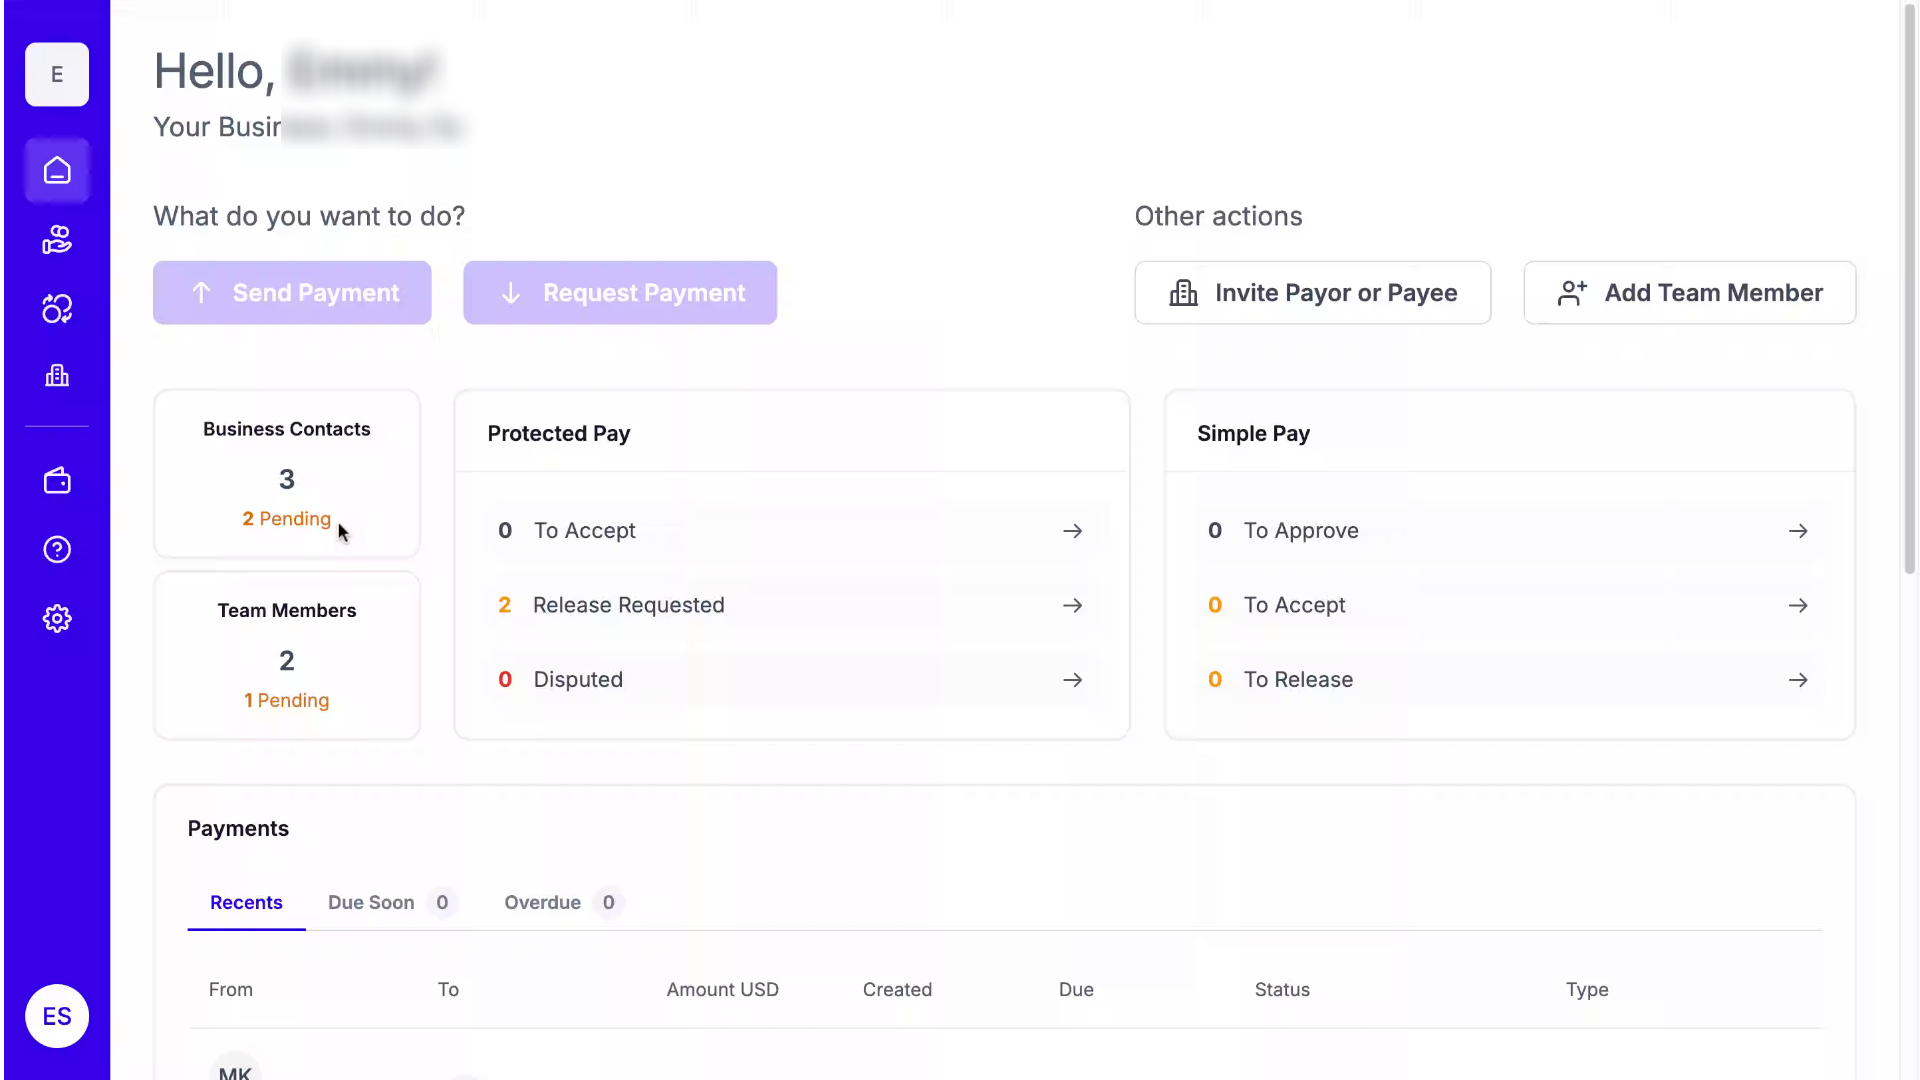Expand Protected Pay To Accept arrow
The height and width of the screenshot is (1080, 1920).
1072,531
